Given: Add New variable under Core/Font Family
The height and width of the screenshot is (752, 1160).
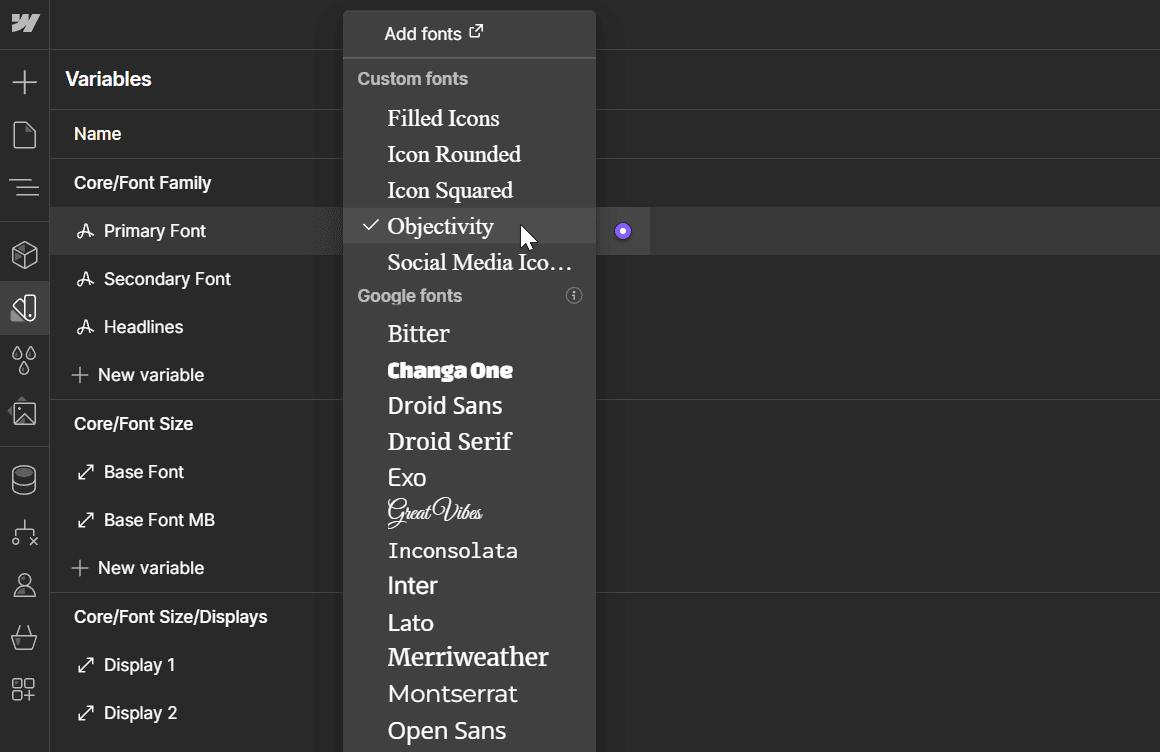Looking at the screenshot, I should coord(138,375).
